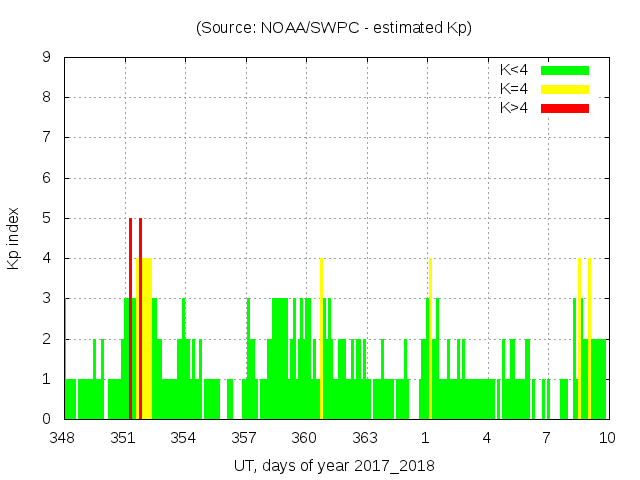The height and width of the screenshot is (480, 640).
Task: Click the 363 tick label on x-axis
Action: pos(365,438)
